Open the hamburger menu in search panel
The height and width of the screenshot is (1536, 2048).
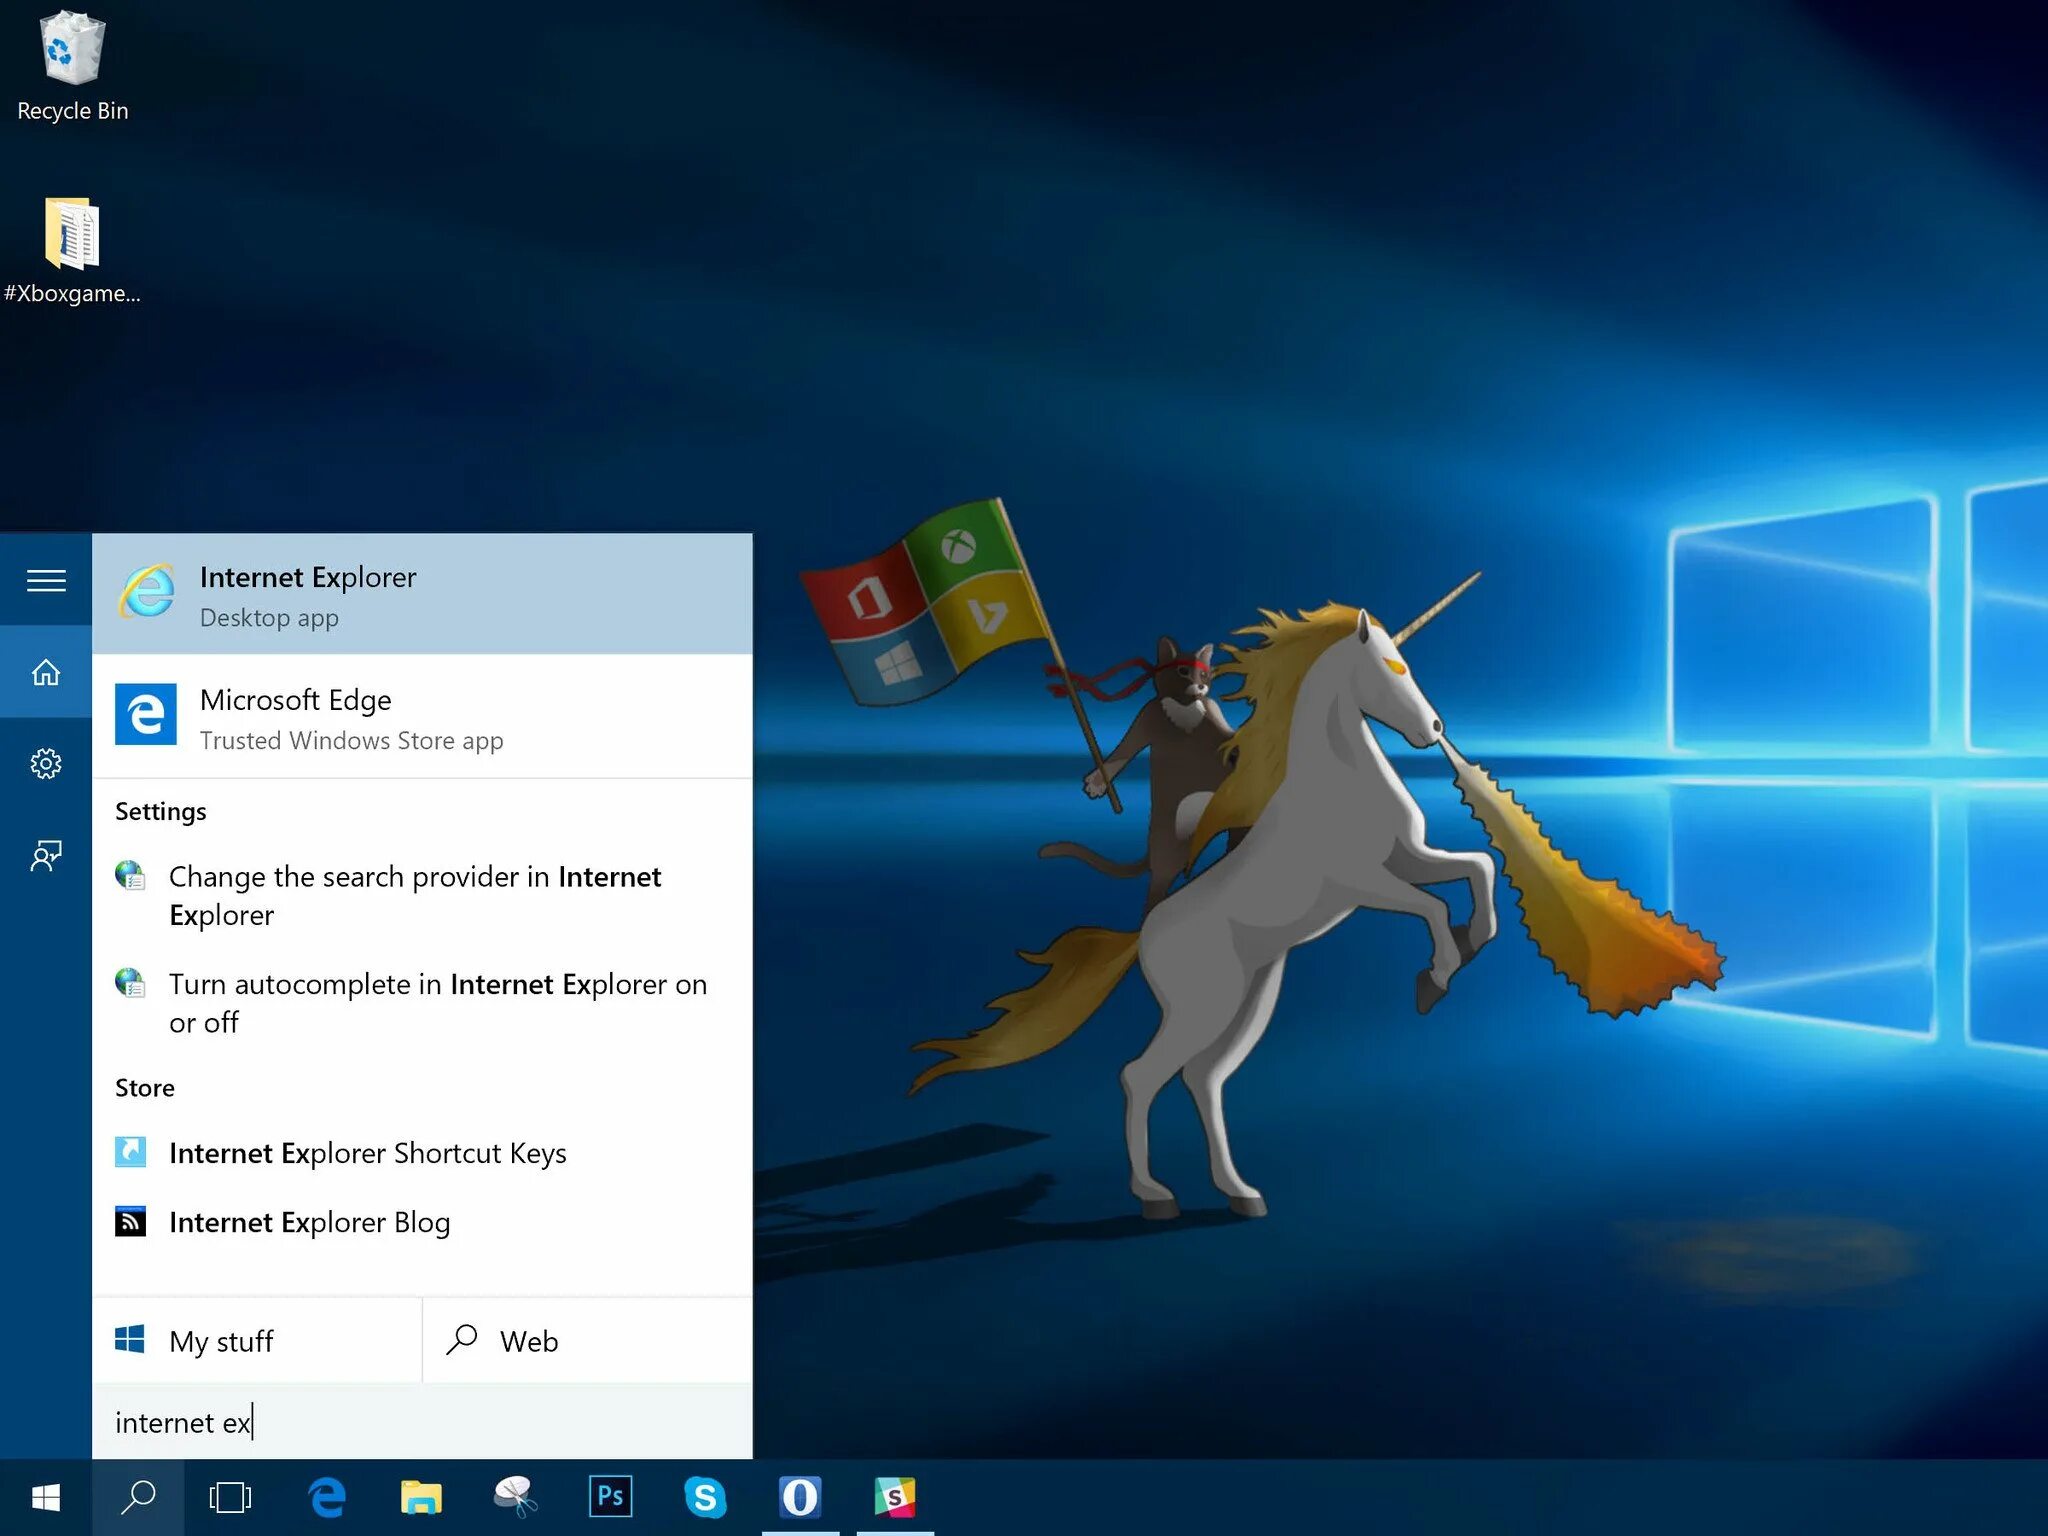point(46,581)
